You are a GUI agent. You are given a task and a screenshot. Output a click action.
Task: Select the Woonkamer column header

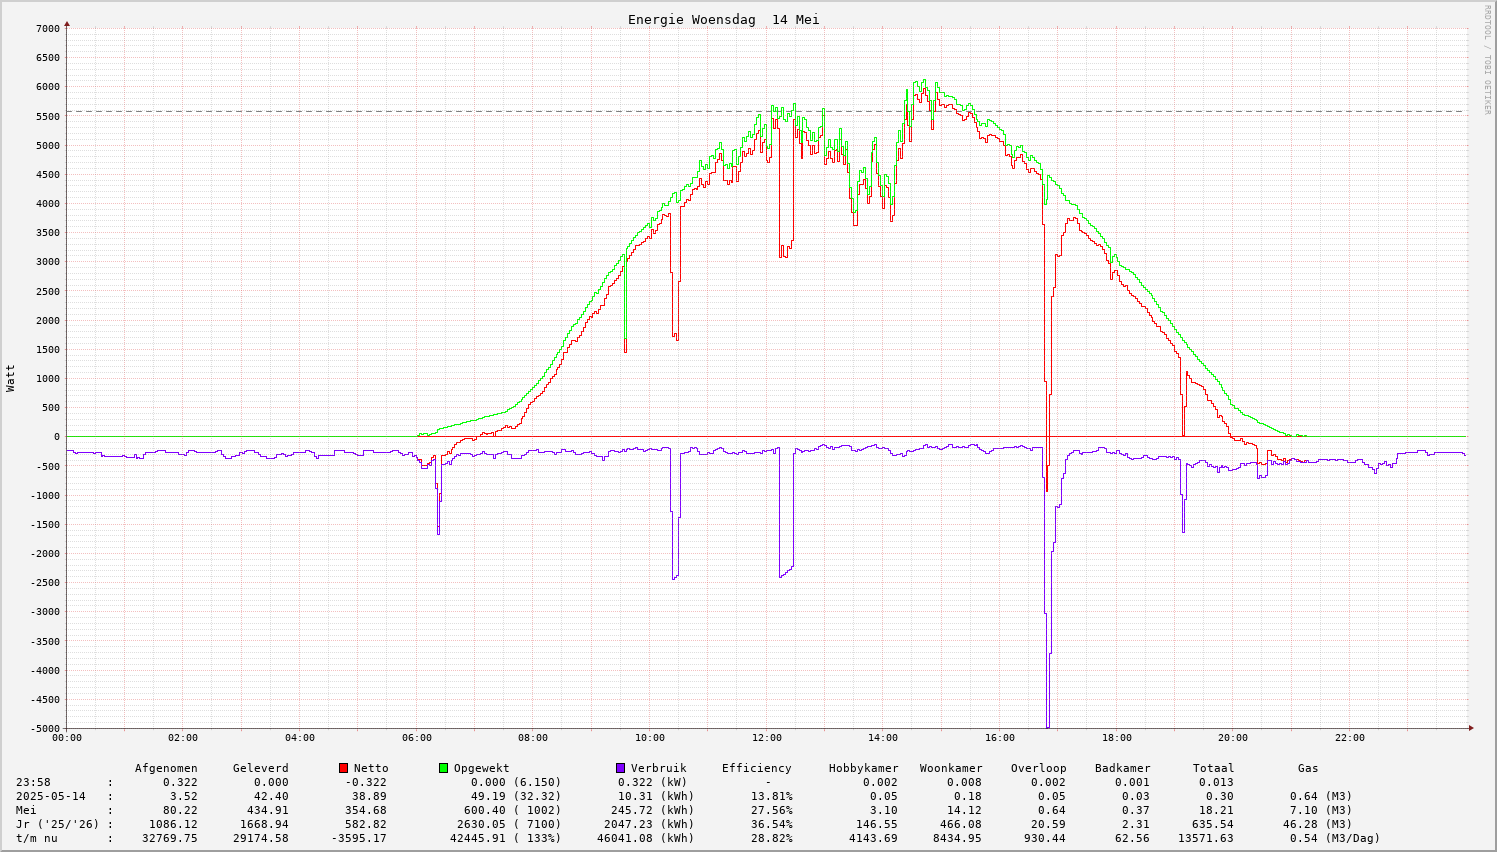(951, 768)
